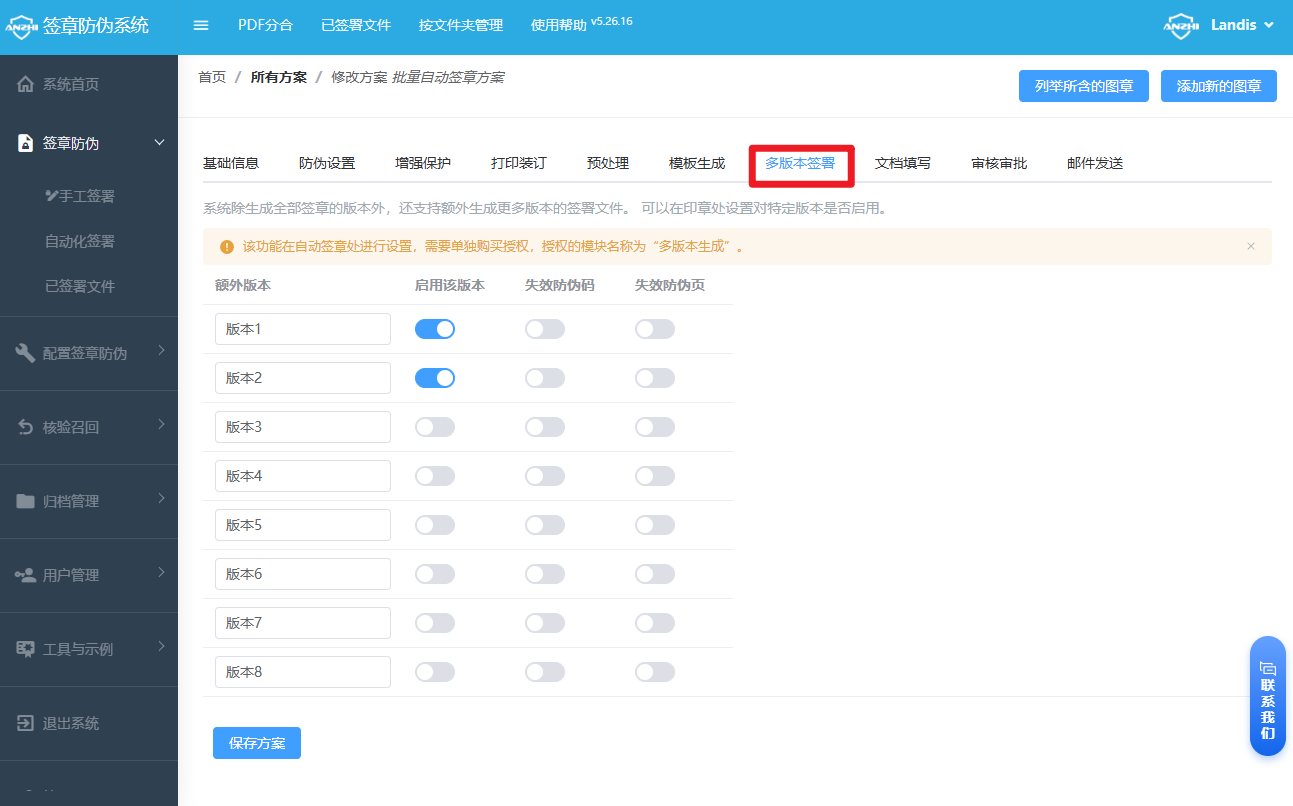Screen dimensions: 1293x806
Task: Enable the 失效防伪码 toggle for 版本3
Action: click(545, 426)
